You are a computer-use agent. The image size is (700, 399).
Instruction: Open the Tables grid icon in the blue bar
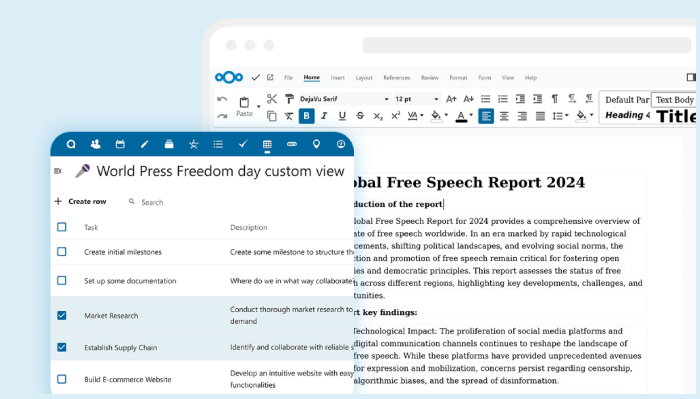[267, 144]
